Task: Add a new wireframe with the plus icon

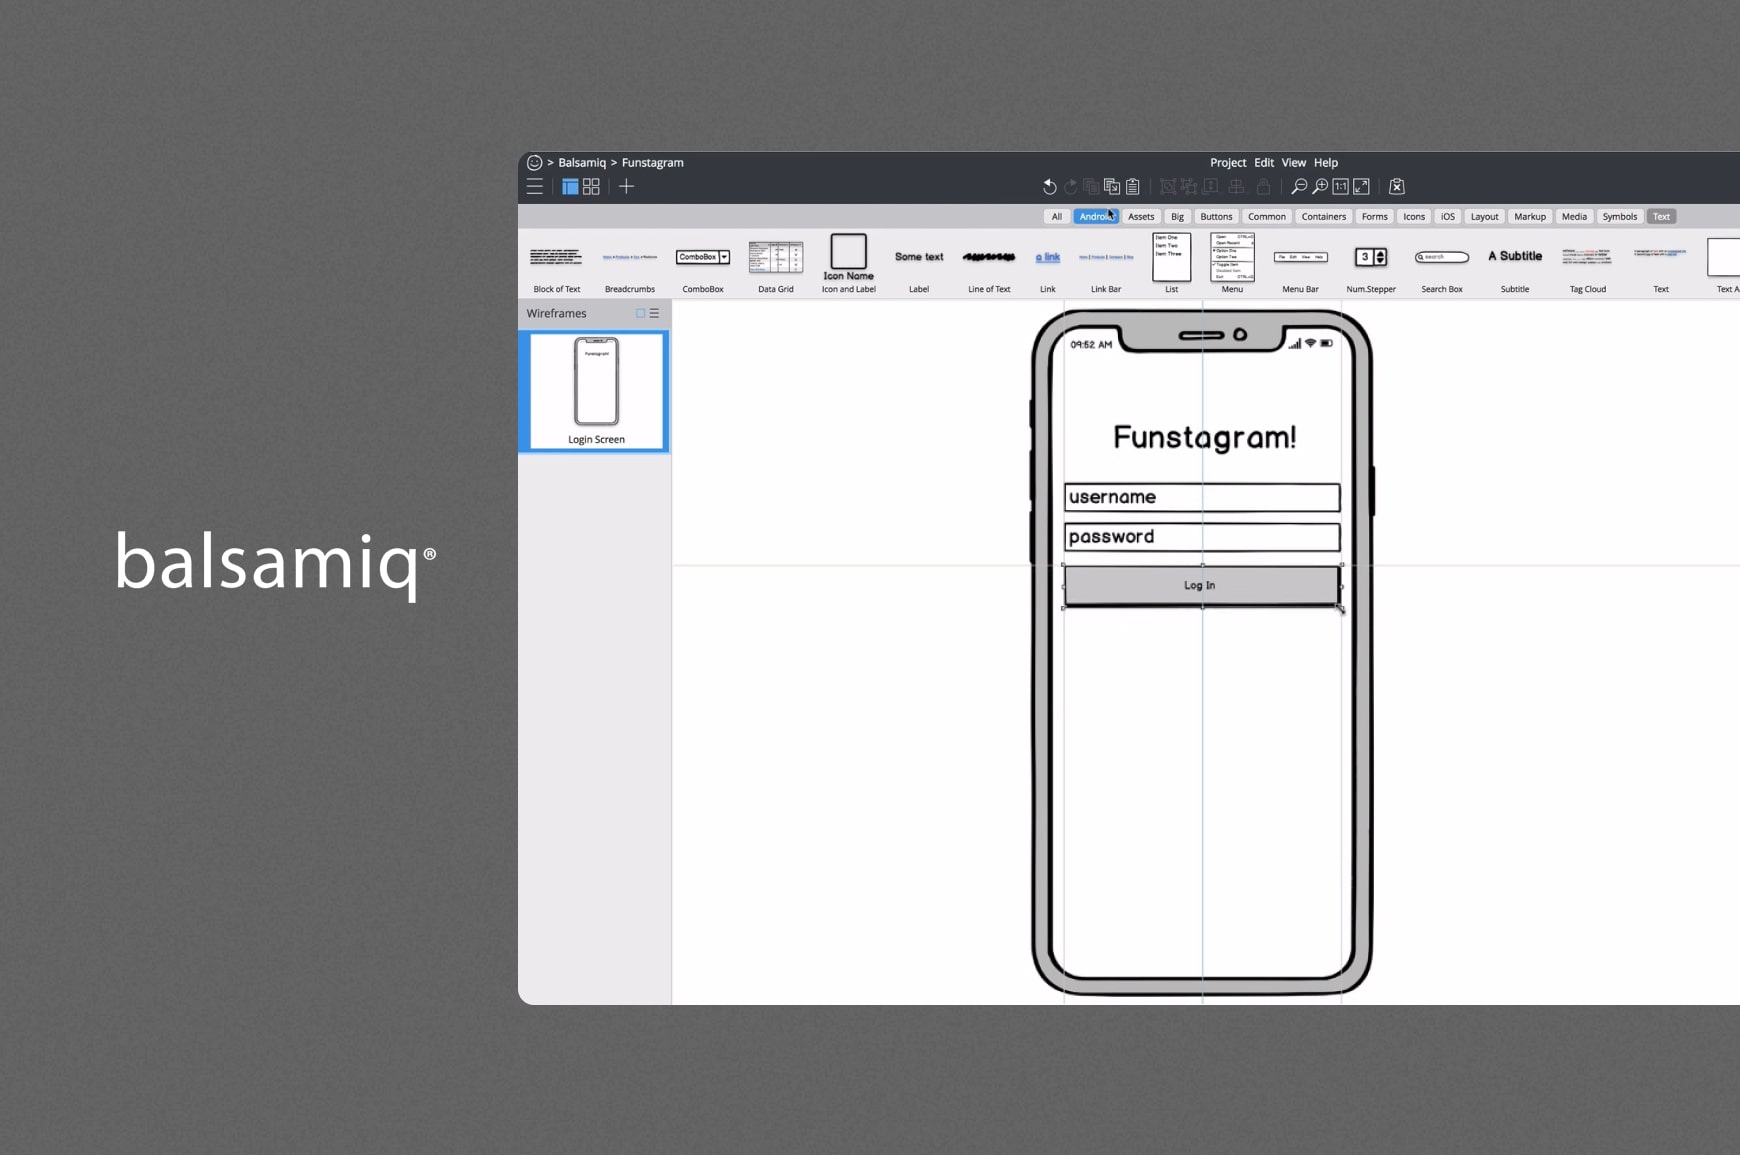Action: coord(626,187)
